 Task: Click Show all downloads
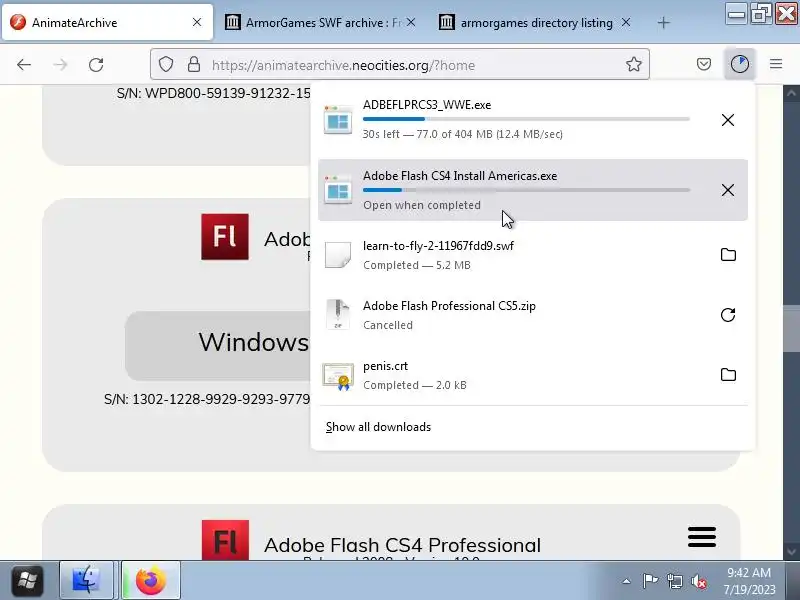(x=378, y=427)
